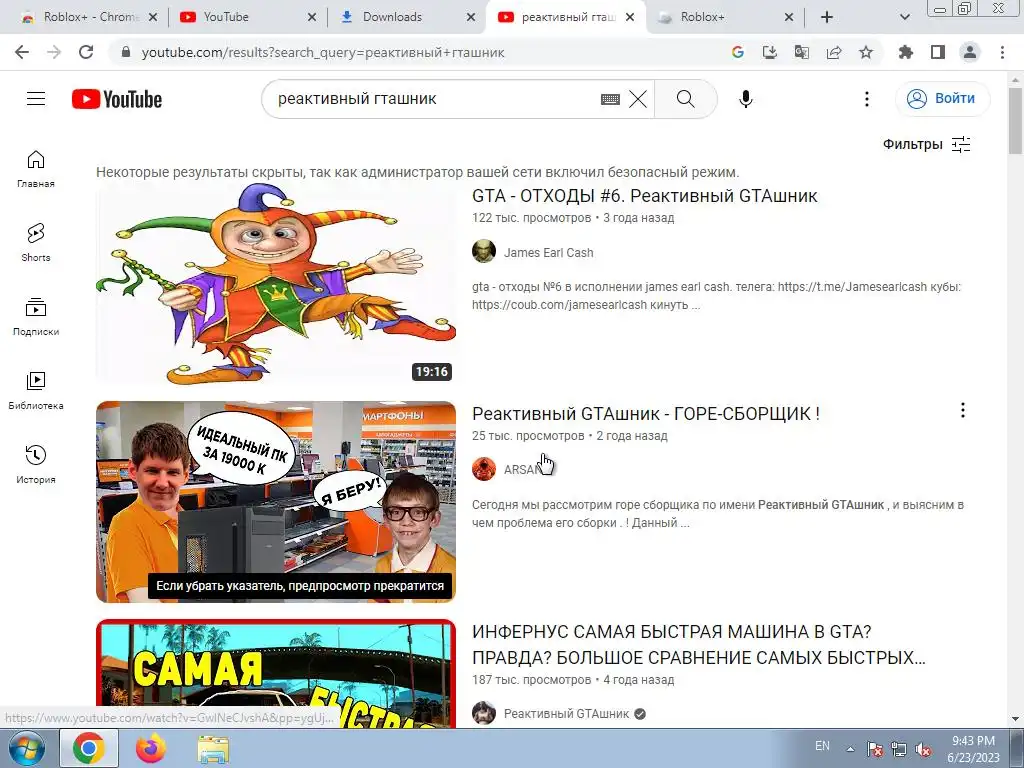Image resolution: width=1024 pixels, height=768 pixels.
Task: Start voice search with the microphone icon
Action: 746,99
